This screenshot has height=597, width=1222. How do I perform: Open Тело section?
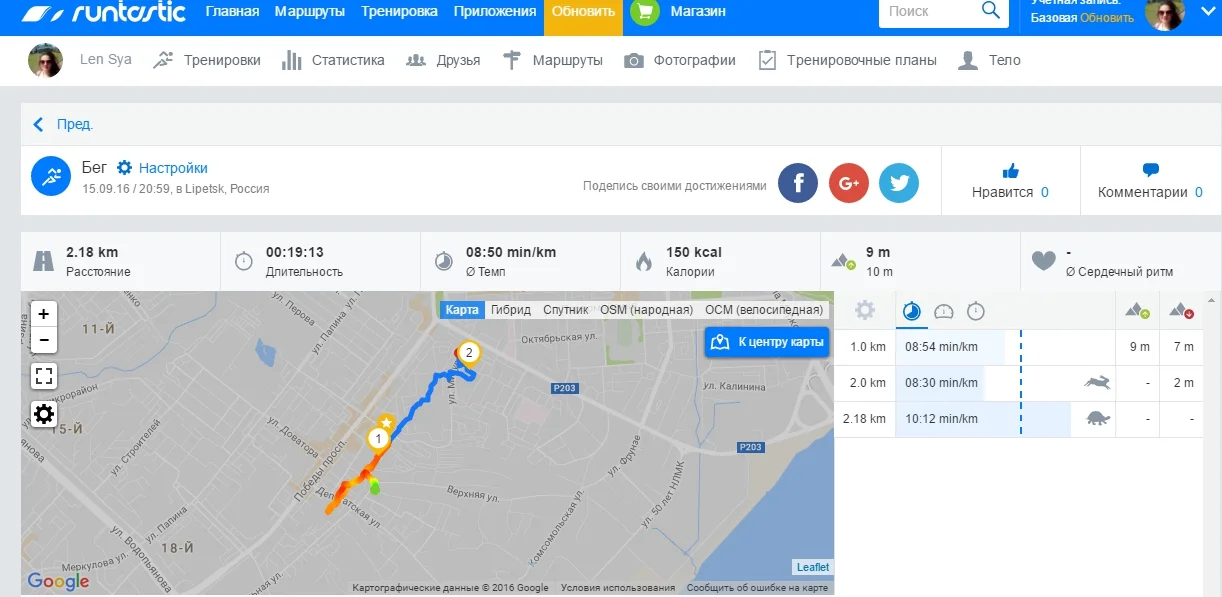(989, 60)
